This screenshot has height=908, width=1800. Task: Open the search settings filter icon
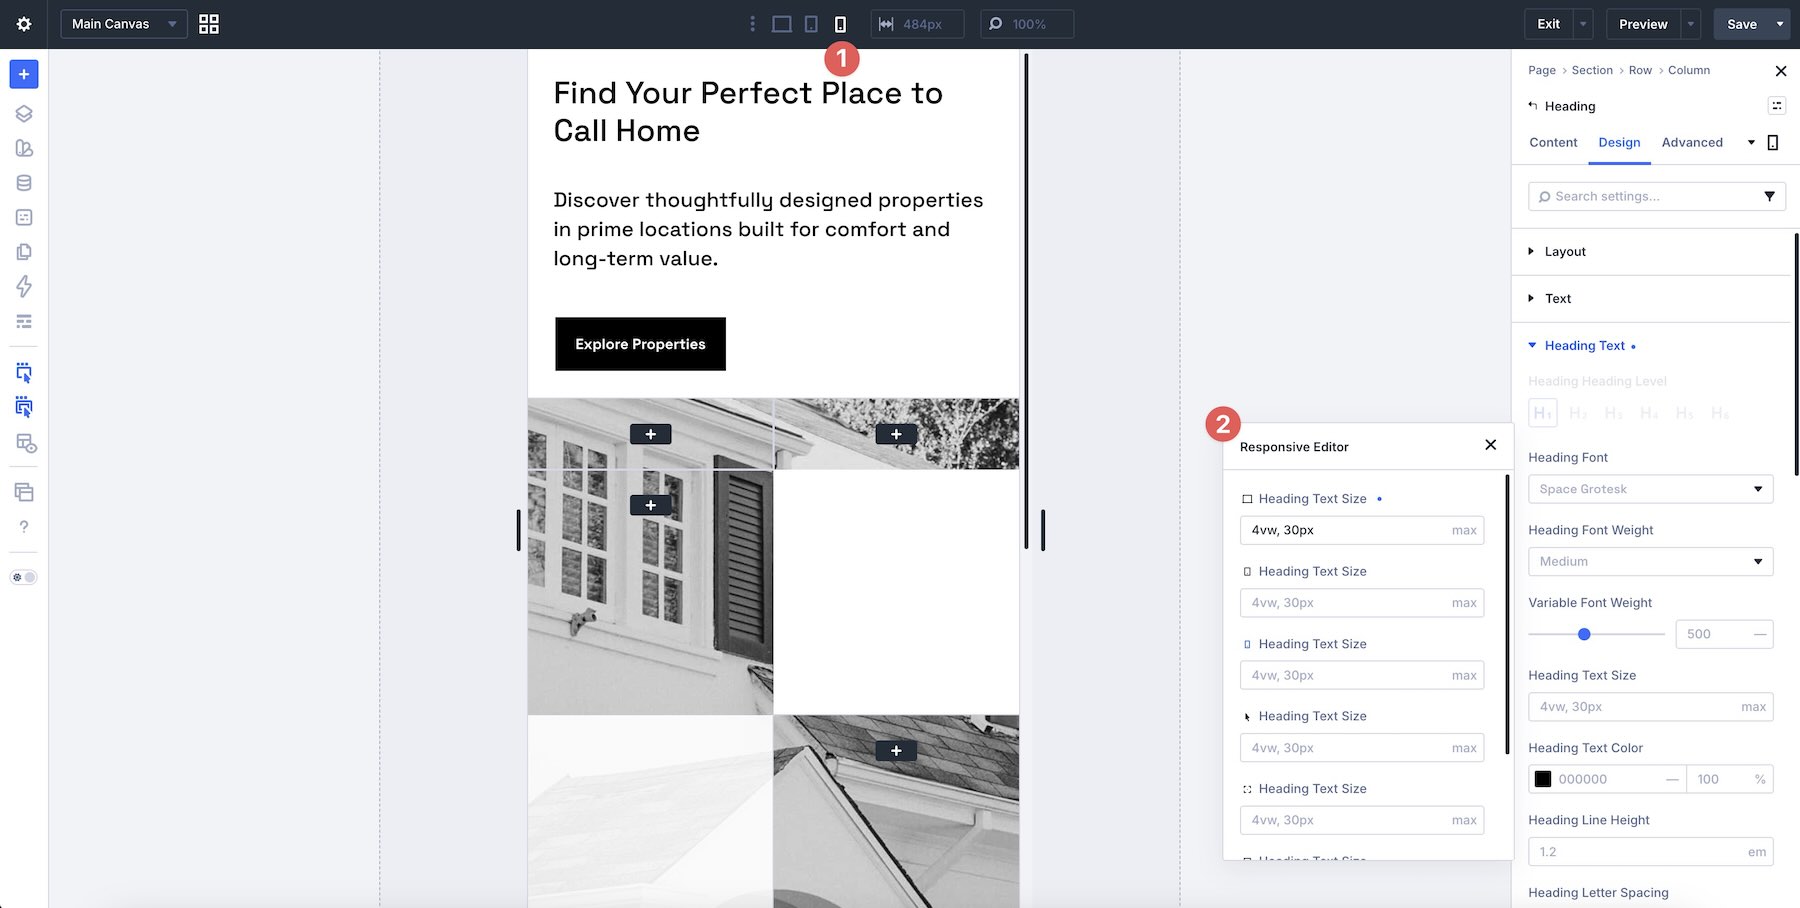[1769, 196]
